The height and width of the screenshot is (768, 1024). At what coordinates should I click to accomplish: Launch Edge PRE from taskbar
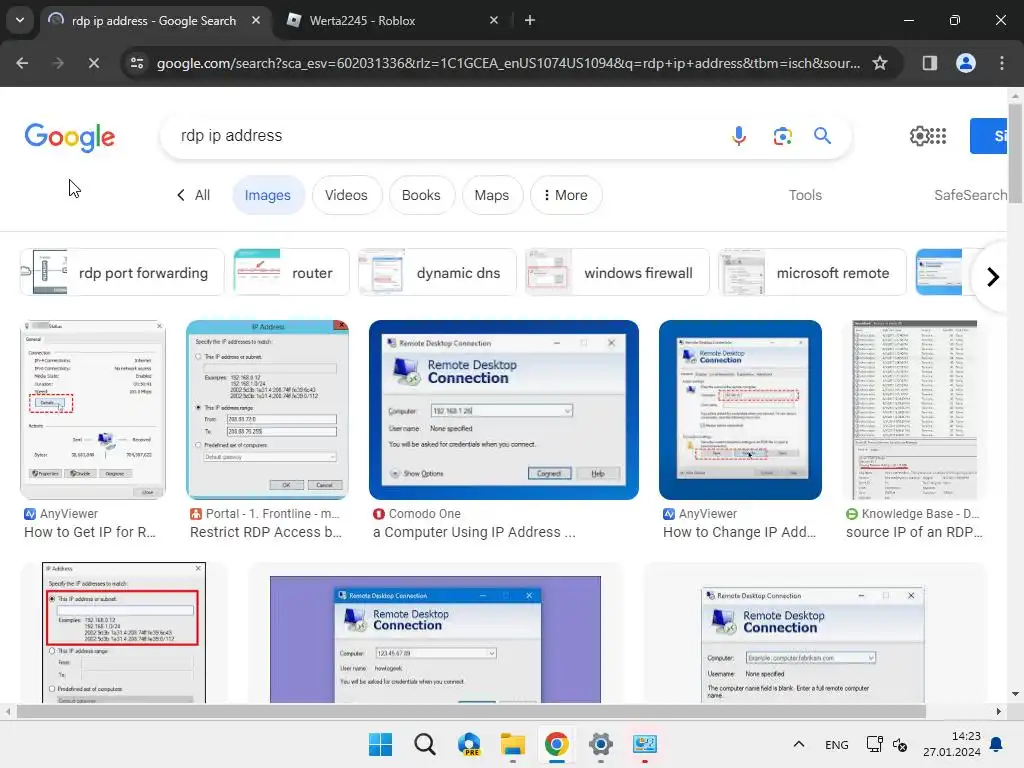click(x=469, y=744)
